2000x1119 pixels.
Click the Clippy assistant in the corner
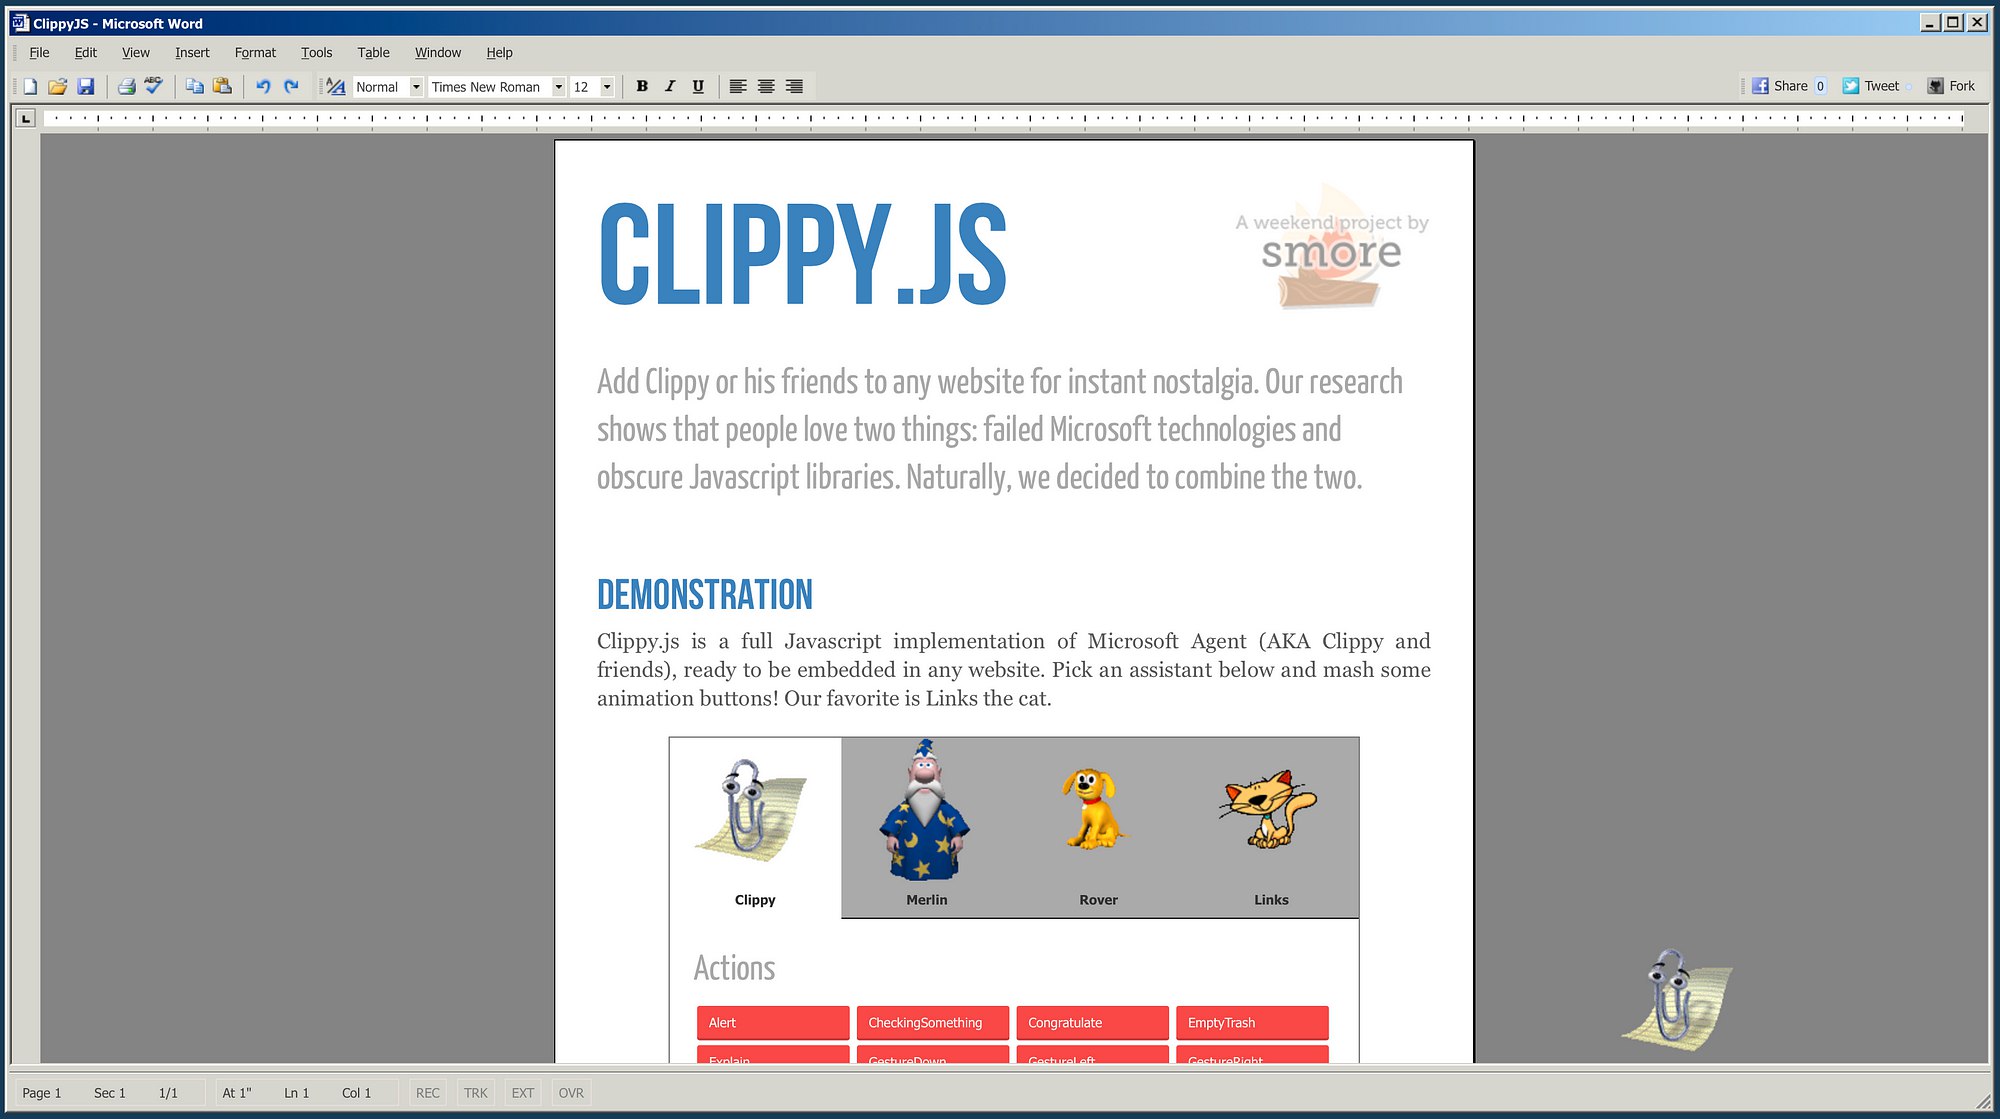point(1676,999)
